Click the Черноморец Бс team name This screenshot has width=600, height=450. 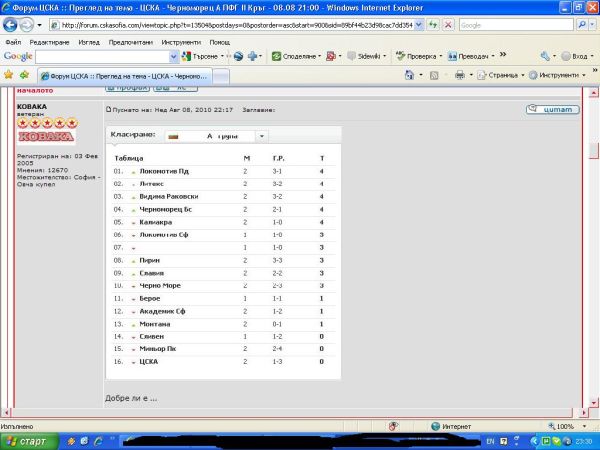(x=166, y=210)
